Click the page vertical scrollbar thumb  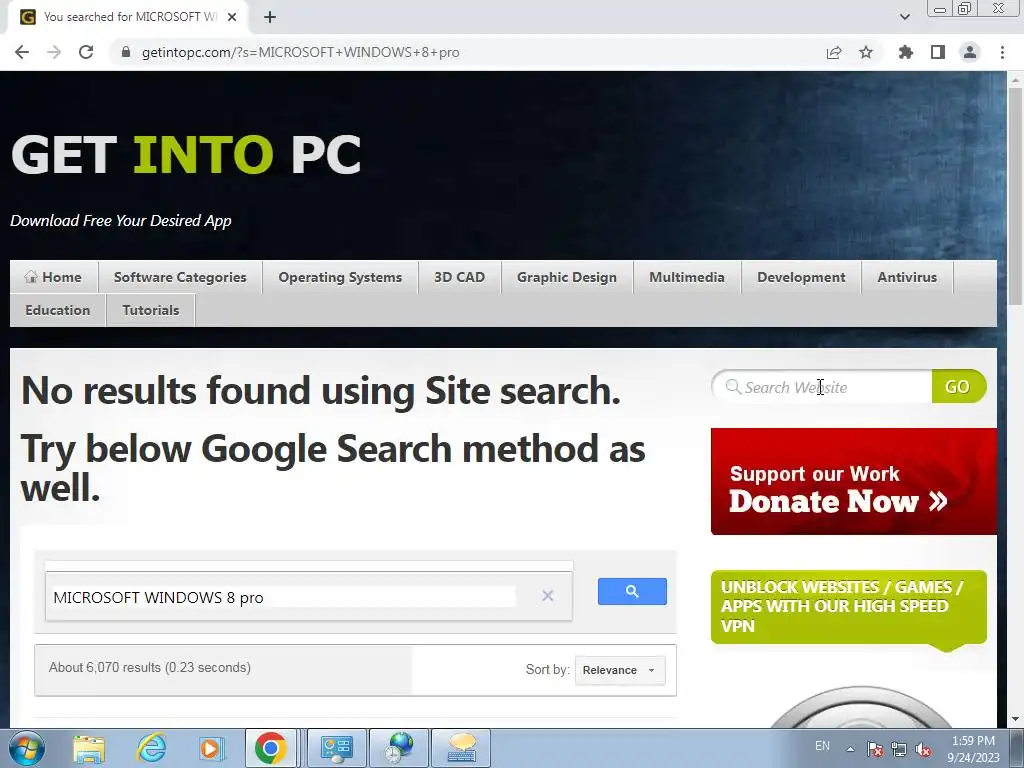(1015, 196)
